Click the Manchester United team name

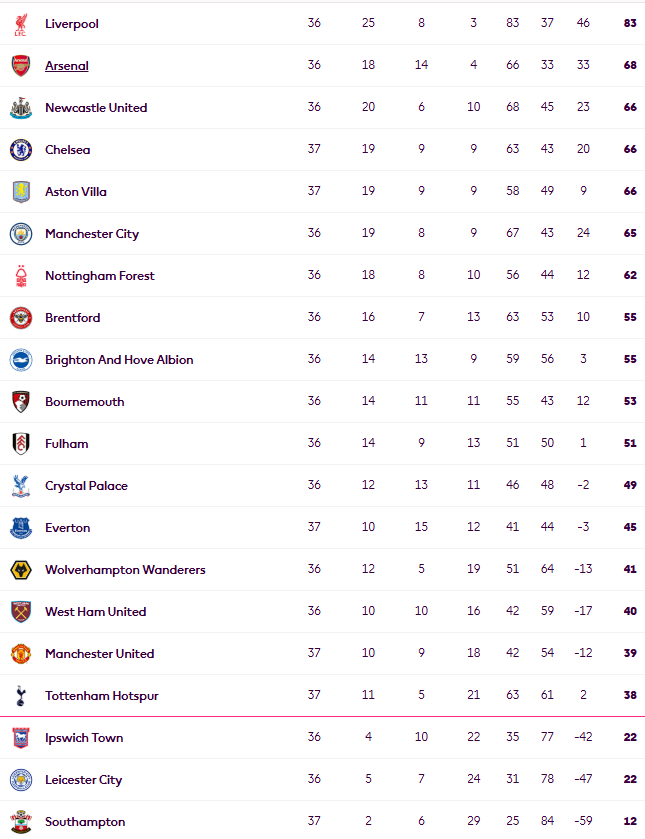100,654
